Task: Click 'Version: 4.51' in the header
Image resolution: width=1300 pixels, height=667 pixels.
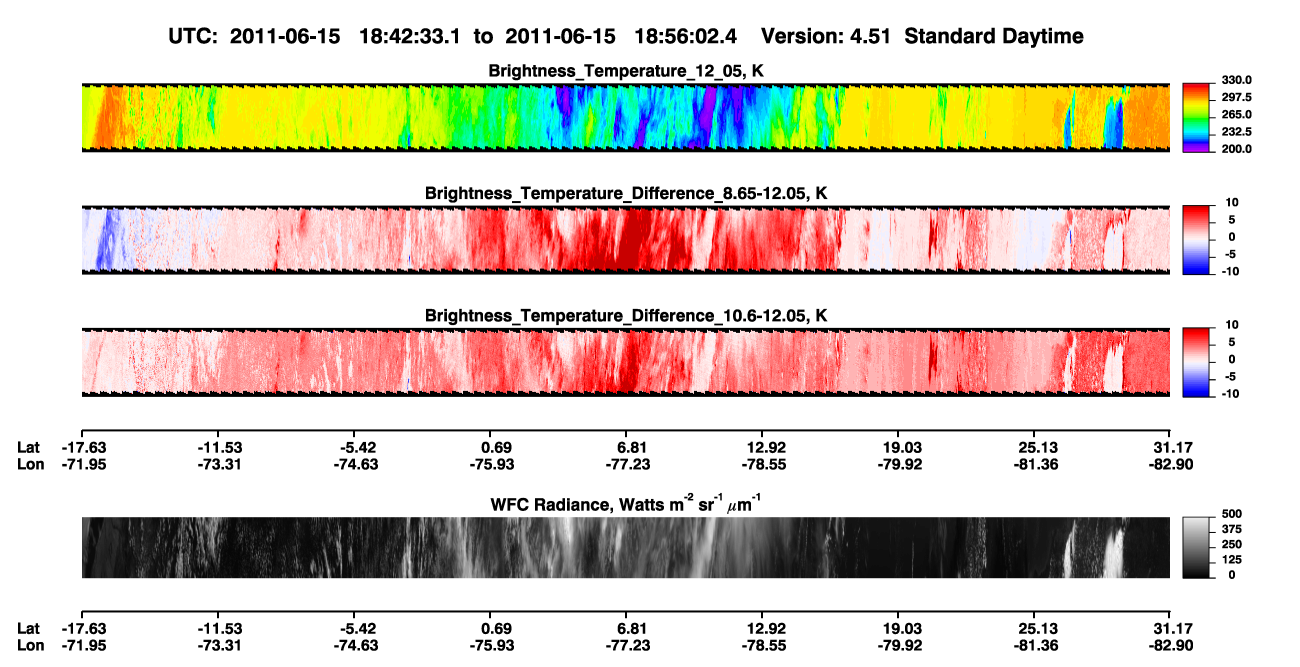Action: click(825, 36)
